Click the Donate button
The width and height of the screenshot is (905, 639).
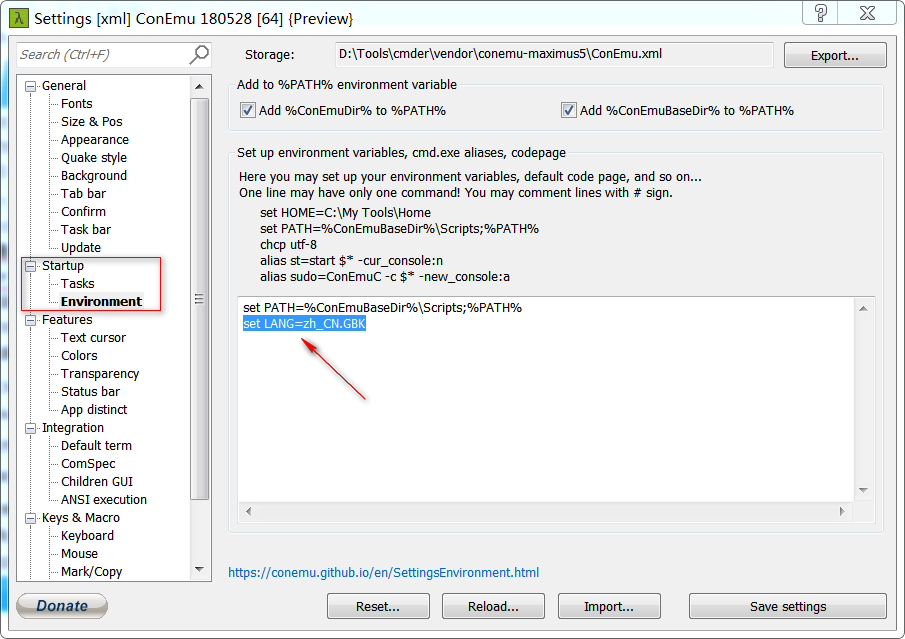click(x=62, y=606)
